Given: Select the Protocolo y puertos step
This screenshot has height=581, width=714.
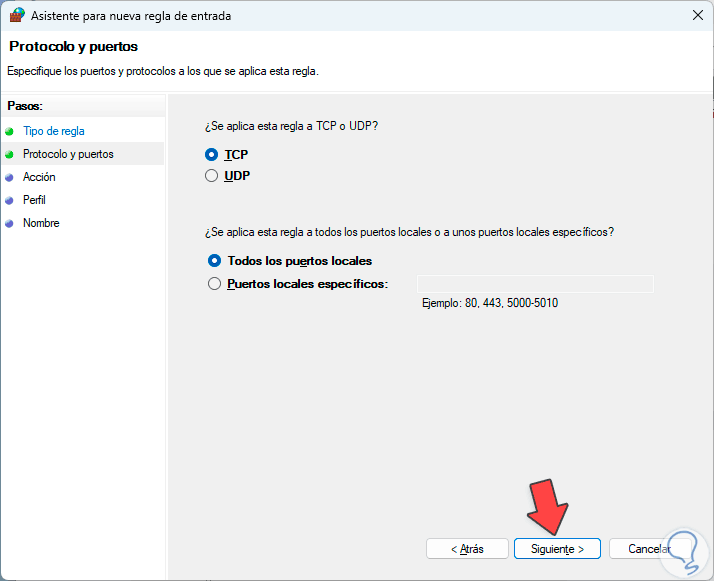Looking at the screenshot, I should coord(68,154).
